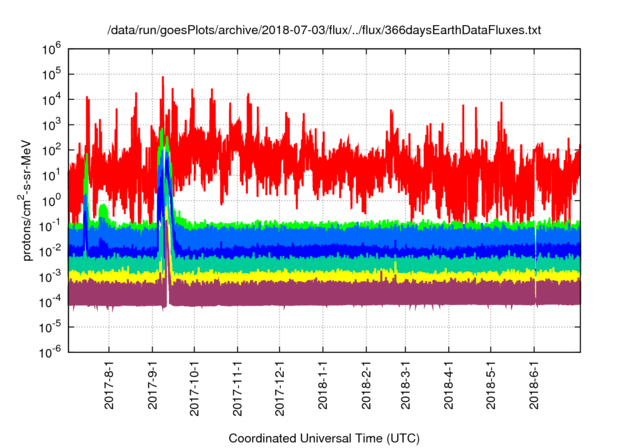Click the white data gap at 2018-6-1

click(x=535, y=261)
